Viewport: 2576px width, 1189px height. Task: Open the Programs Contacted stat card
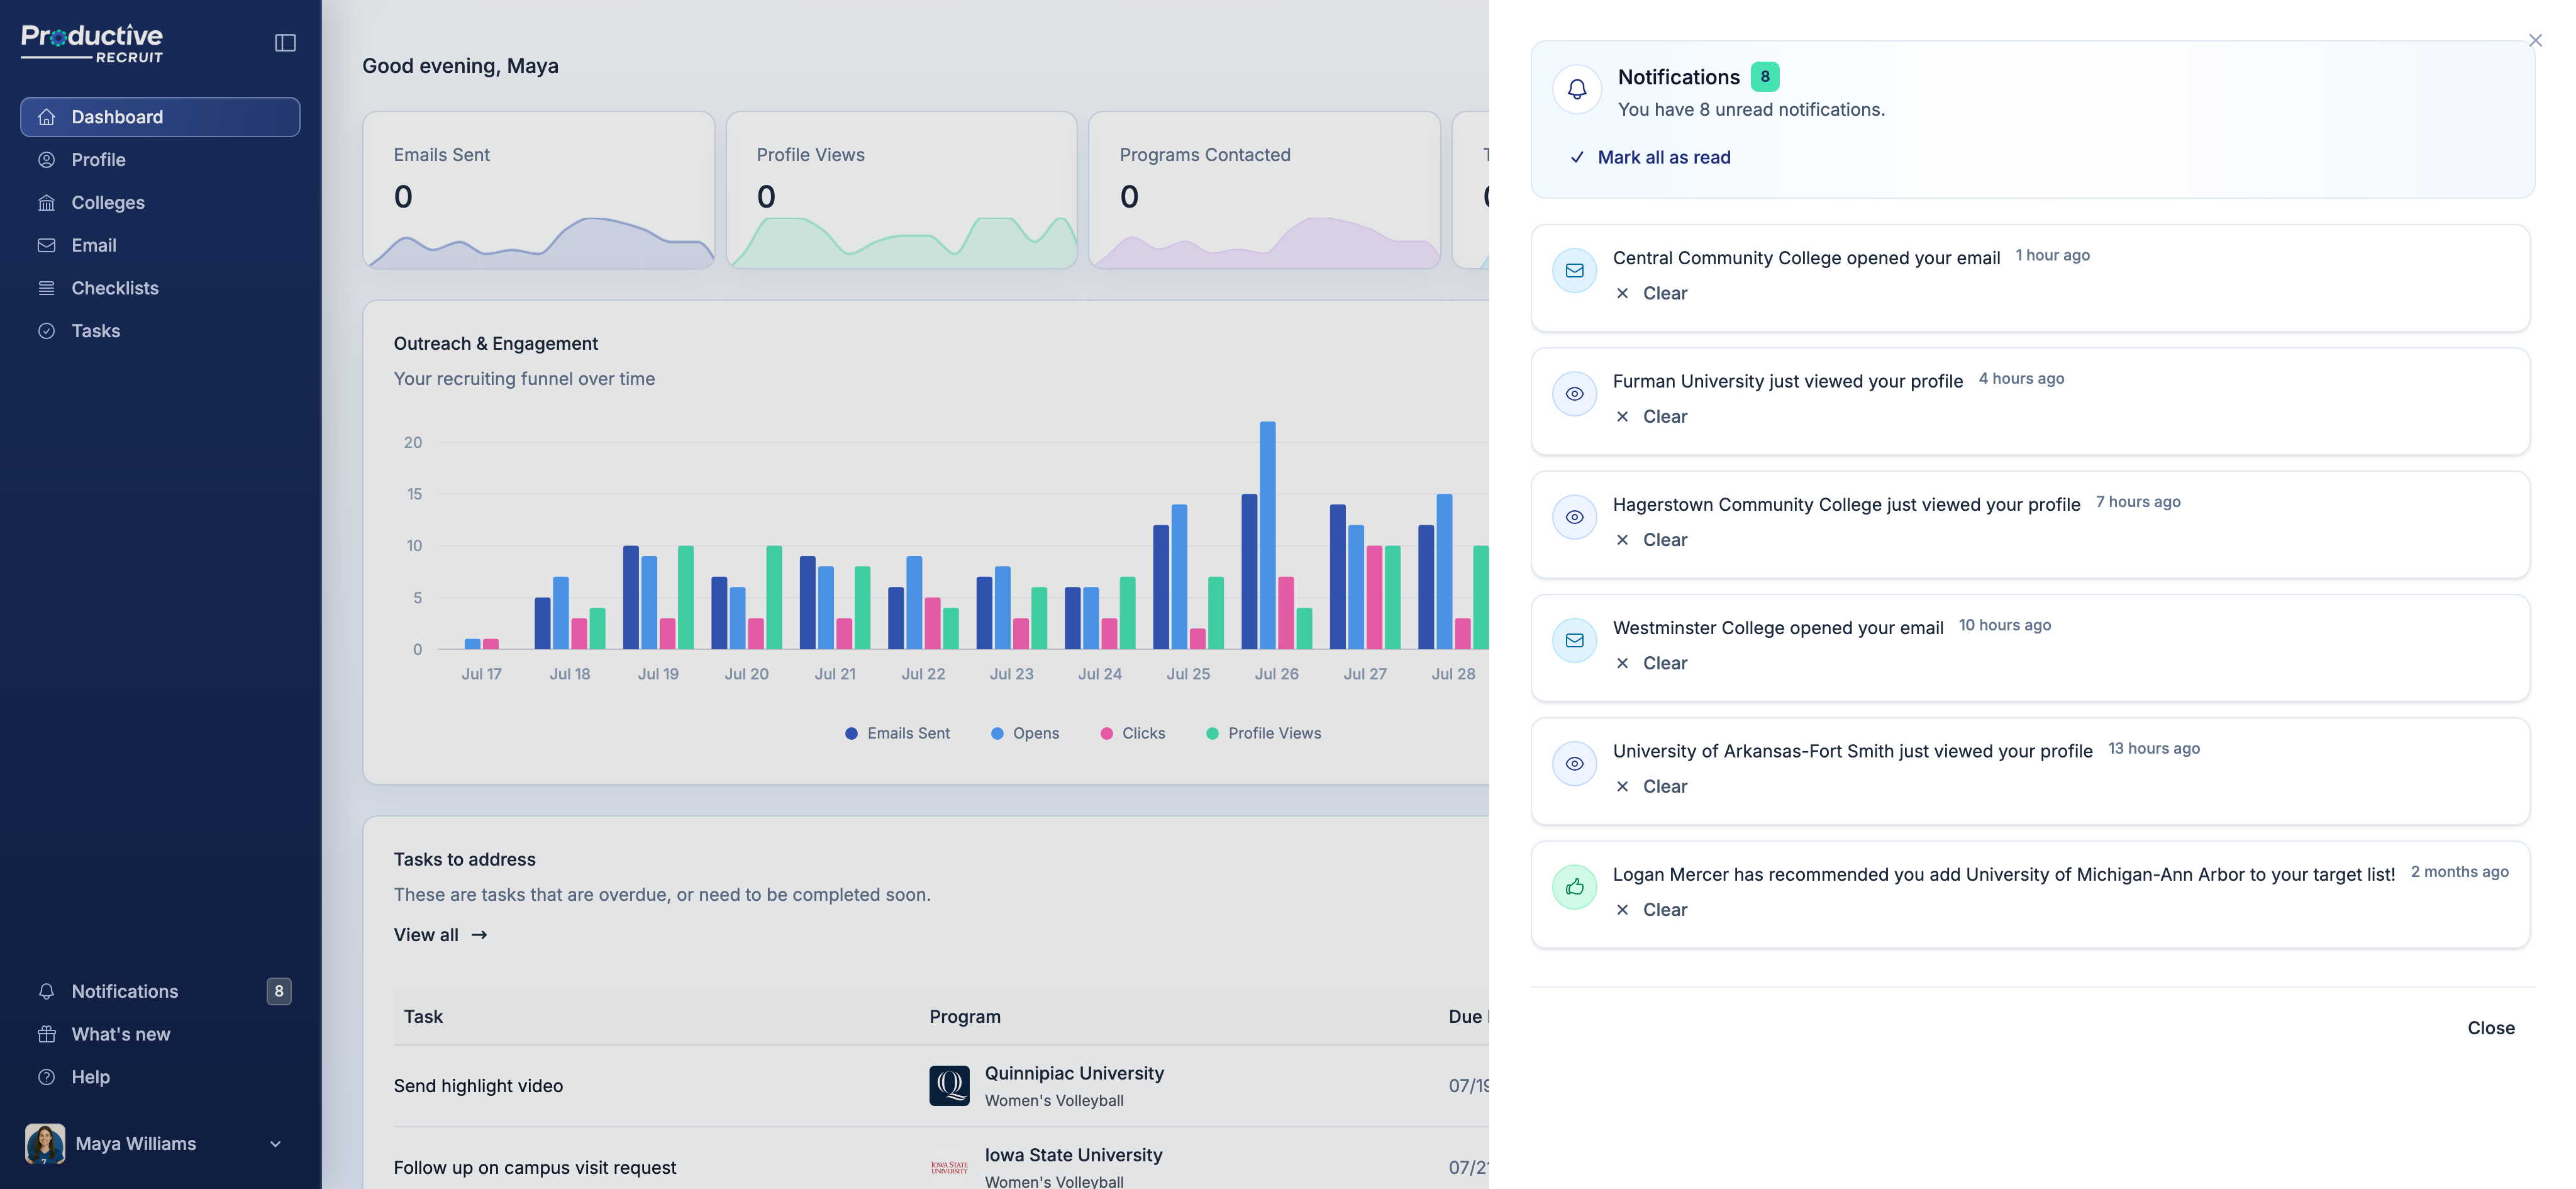[x=1265, y=190]
